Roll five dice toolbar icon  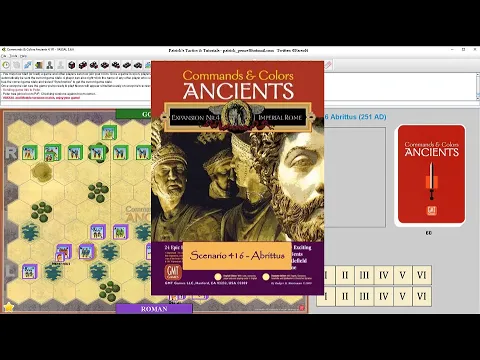pyautogui.click(x=116, y=65)
